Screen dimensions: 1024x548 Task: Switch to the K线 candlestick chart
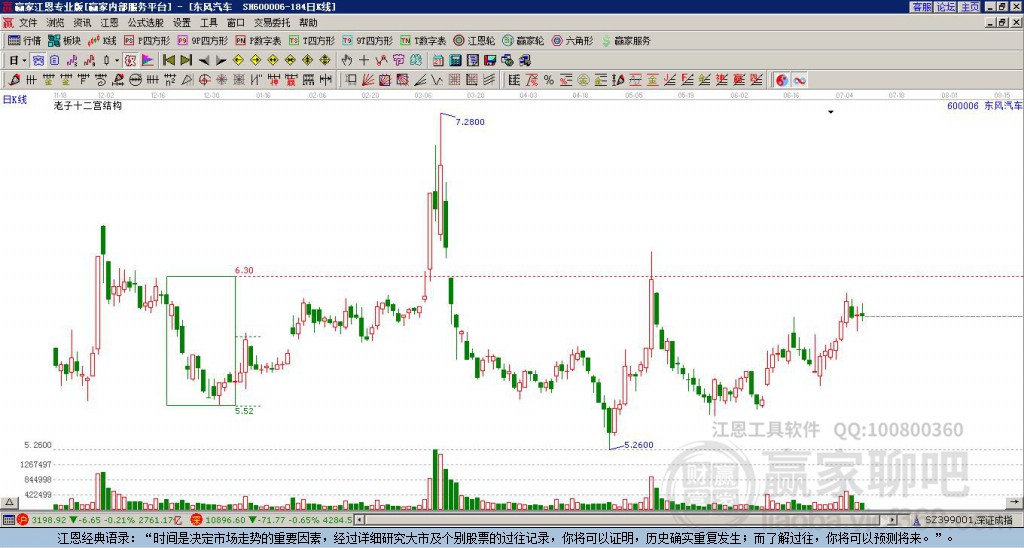pyautogui.click(x=102, y=40)
